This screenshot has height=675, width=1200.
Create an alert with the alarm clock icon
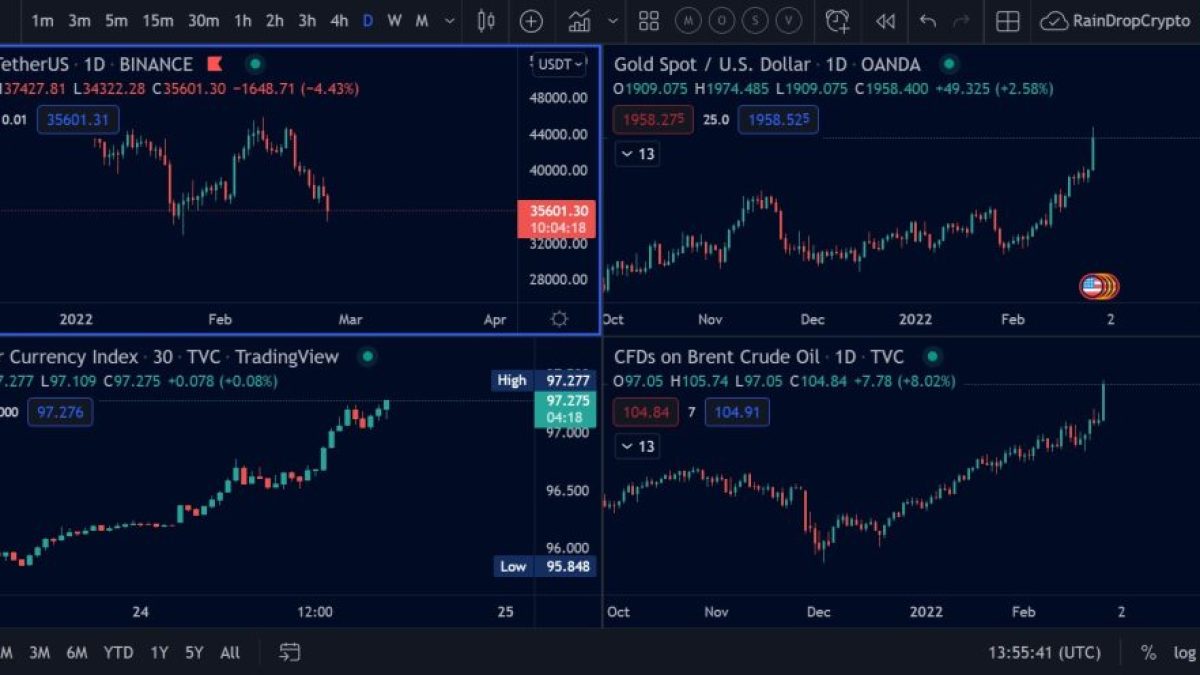[837, 21]
